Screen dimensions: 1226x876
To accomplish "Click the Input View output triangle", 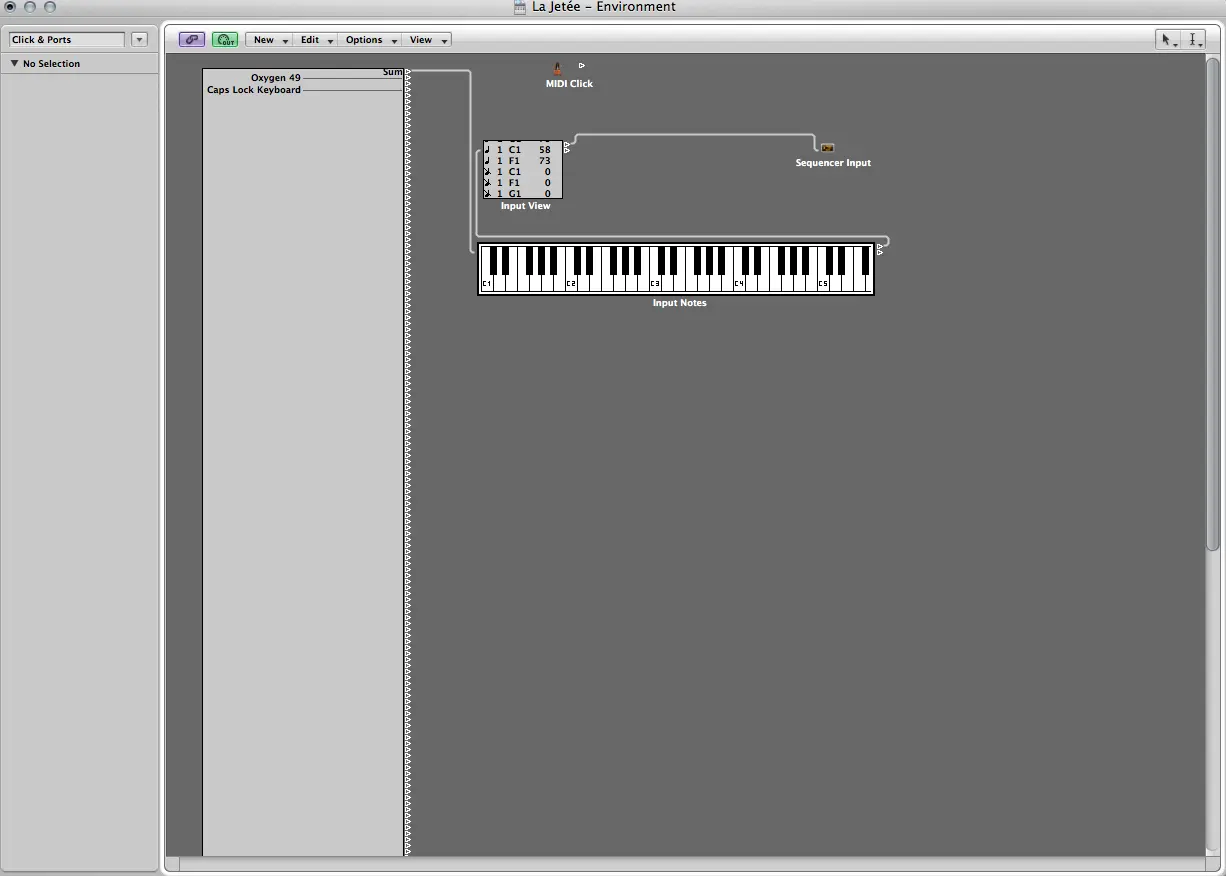I will (x=567, y=145).
